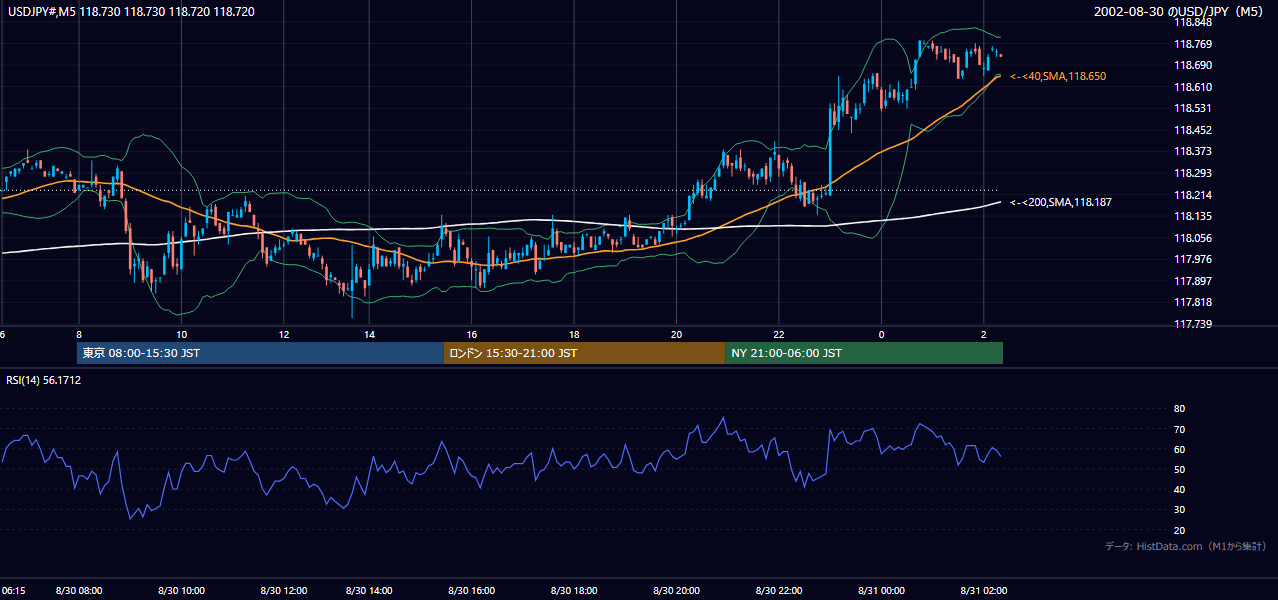The width and height of the screenshot is (1278, 600).
Task: Click price axis label 118.452
Action: point(1193,130)
